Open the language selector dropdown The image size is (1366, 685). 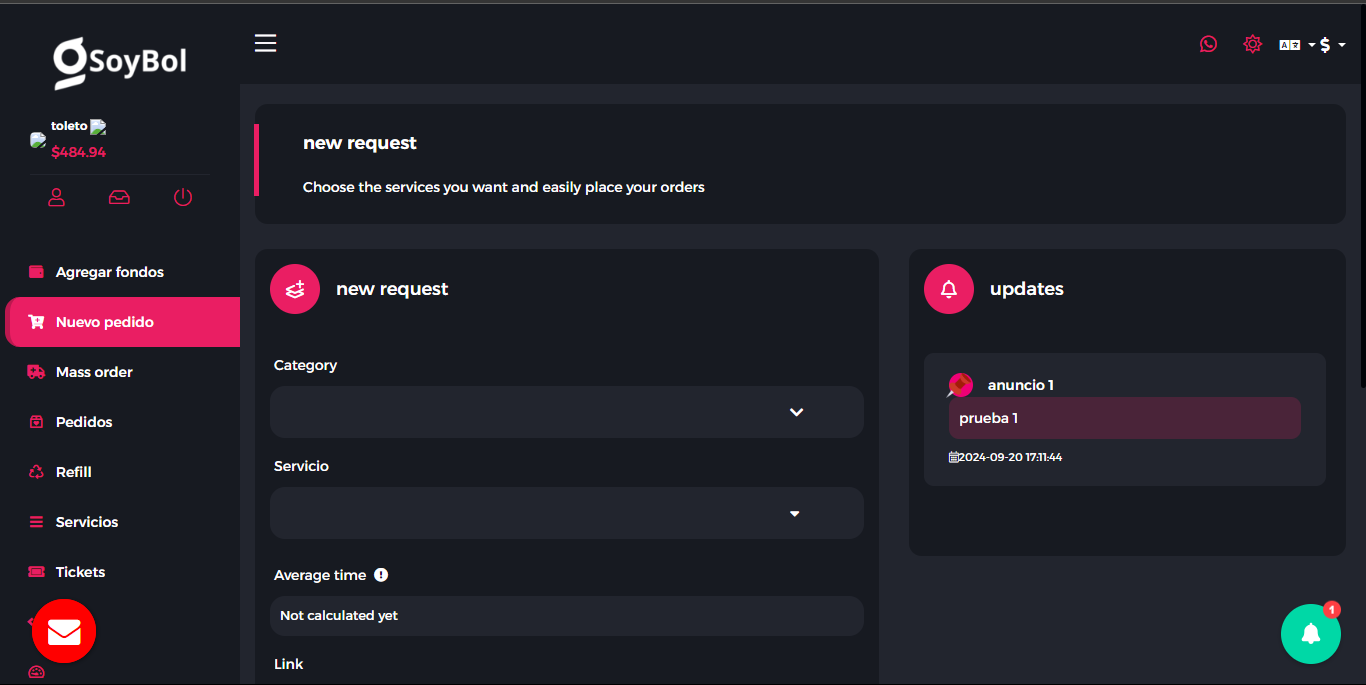[x=1296, y=45]
